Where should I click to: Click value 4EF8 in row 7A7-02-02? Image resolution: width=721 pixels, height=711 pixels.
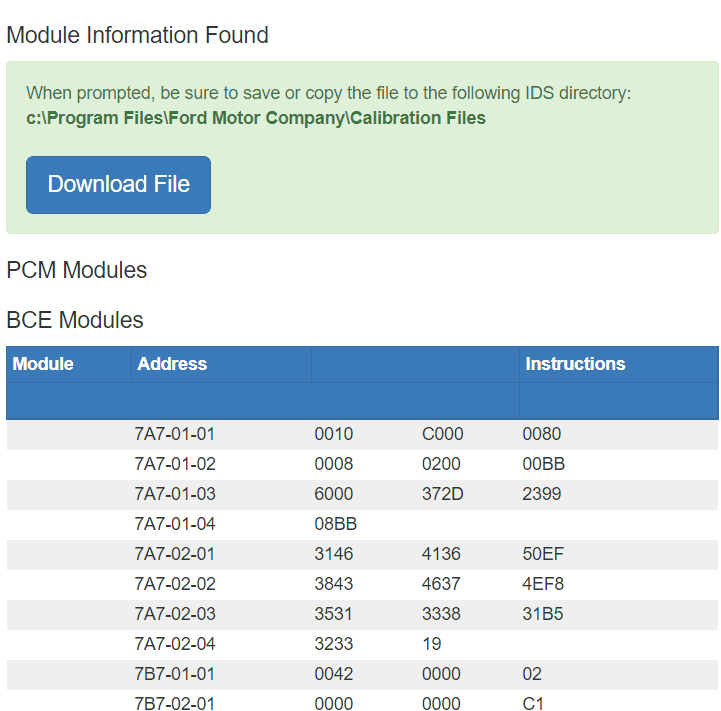point(543,584)
